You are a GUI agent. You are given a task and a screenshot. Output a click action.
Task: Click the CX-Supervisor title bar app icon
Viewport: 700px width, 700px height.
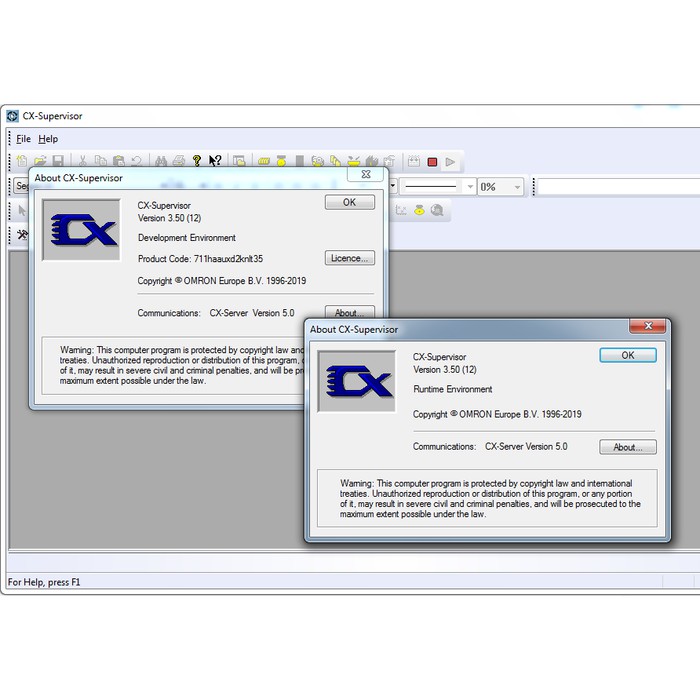pyautogui.click(x=12, y=116)
